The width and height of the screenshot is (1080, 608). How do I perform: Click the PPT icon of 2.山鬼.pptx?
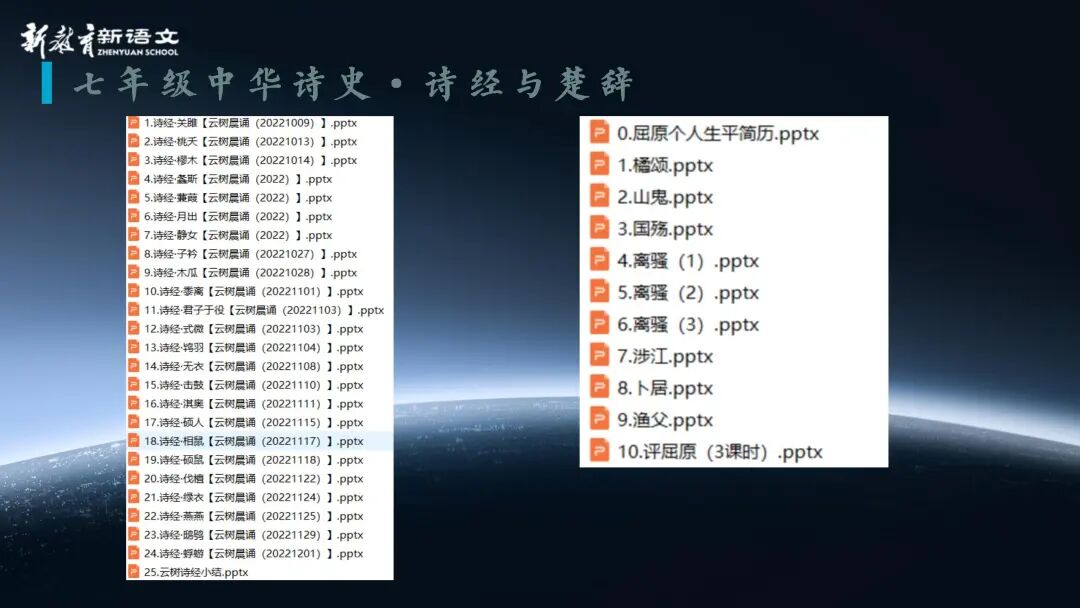[600, 197]
